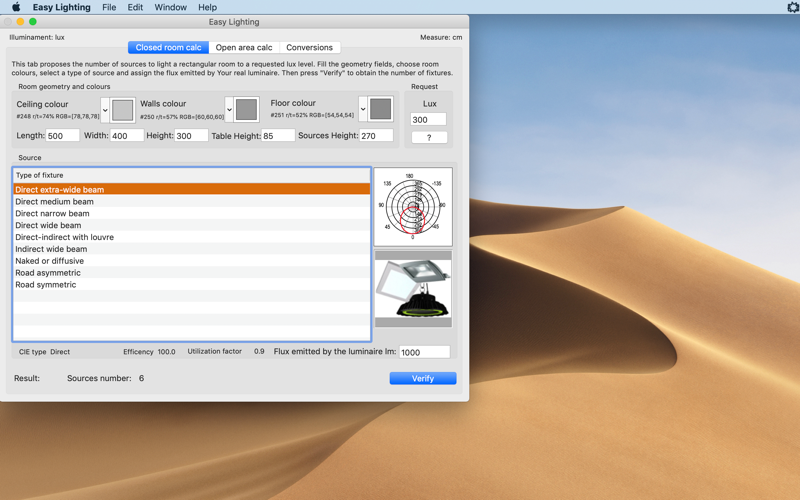Select Naked or diffusive fixture
Viewport: 800px width, 500px height.
191,261
